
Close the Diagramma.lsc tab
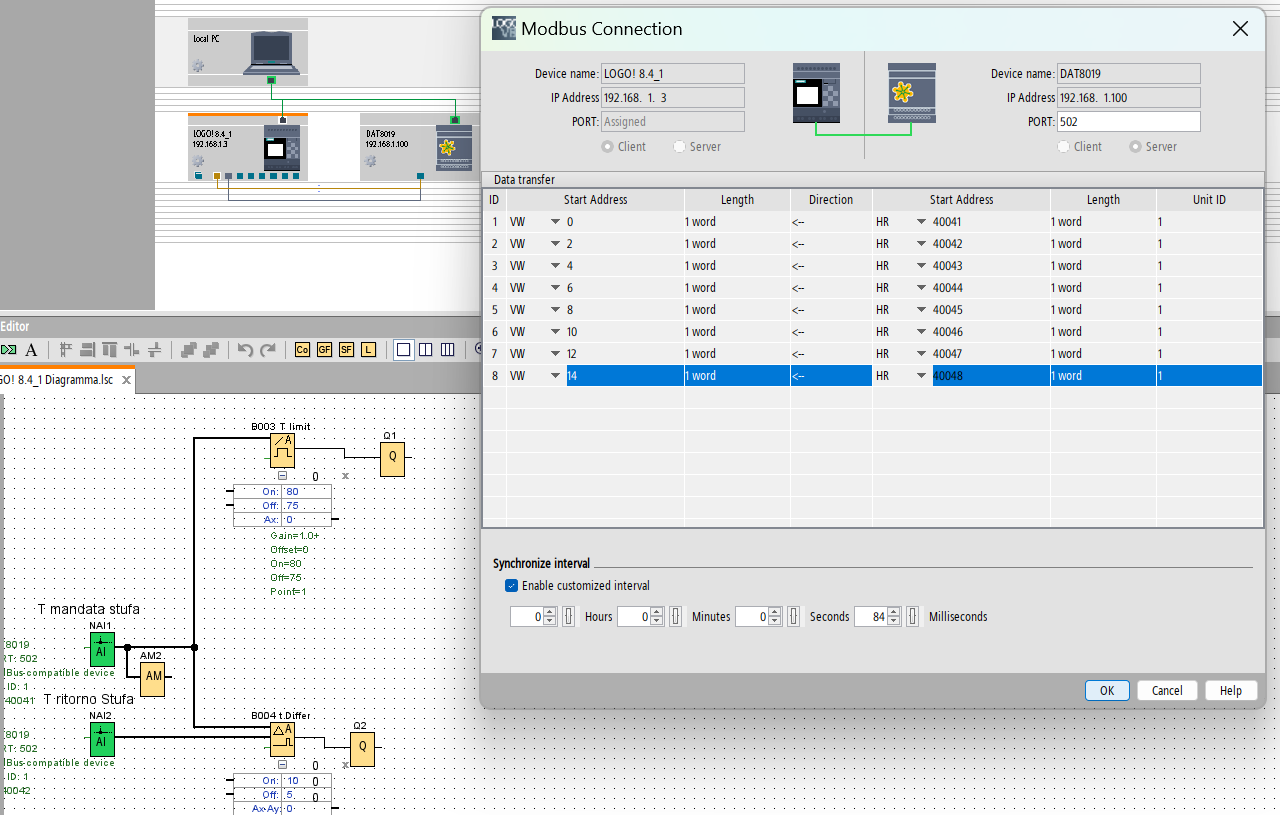[127, 380]
